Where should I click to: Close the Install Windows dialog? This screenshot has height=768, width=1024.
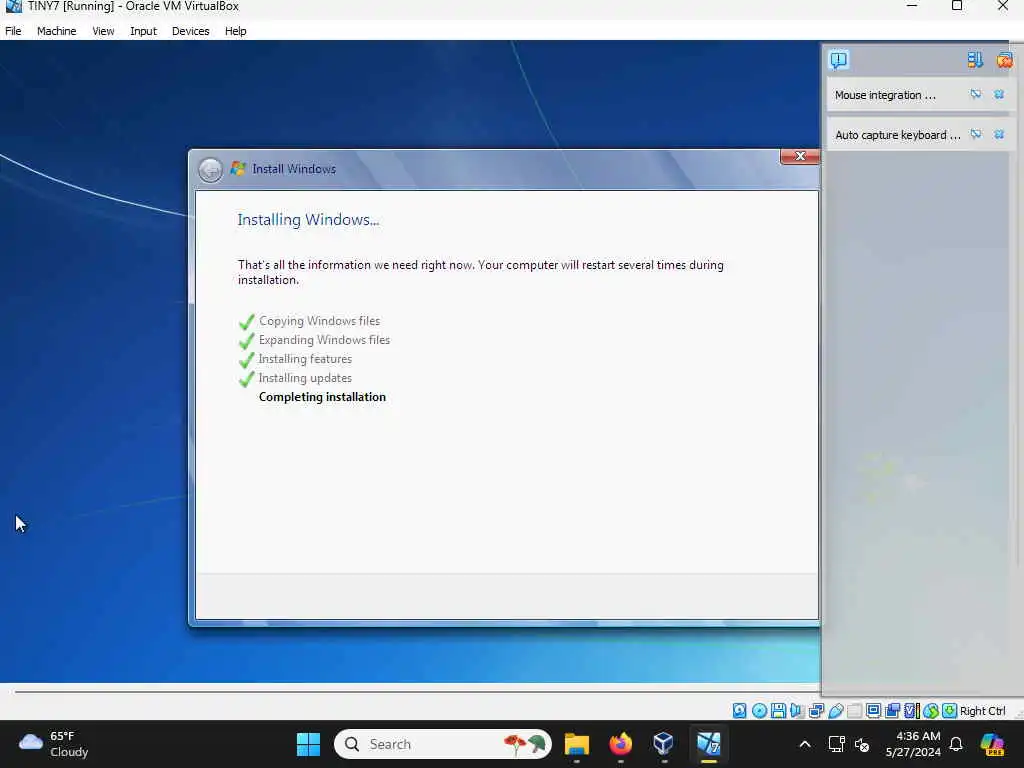click(x=800, y=156)
